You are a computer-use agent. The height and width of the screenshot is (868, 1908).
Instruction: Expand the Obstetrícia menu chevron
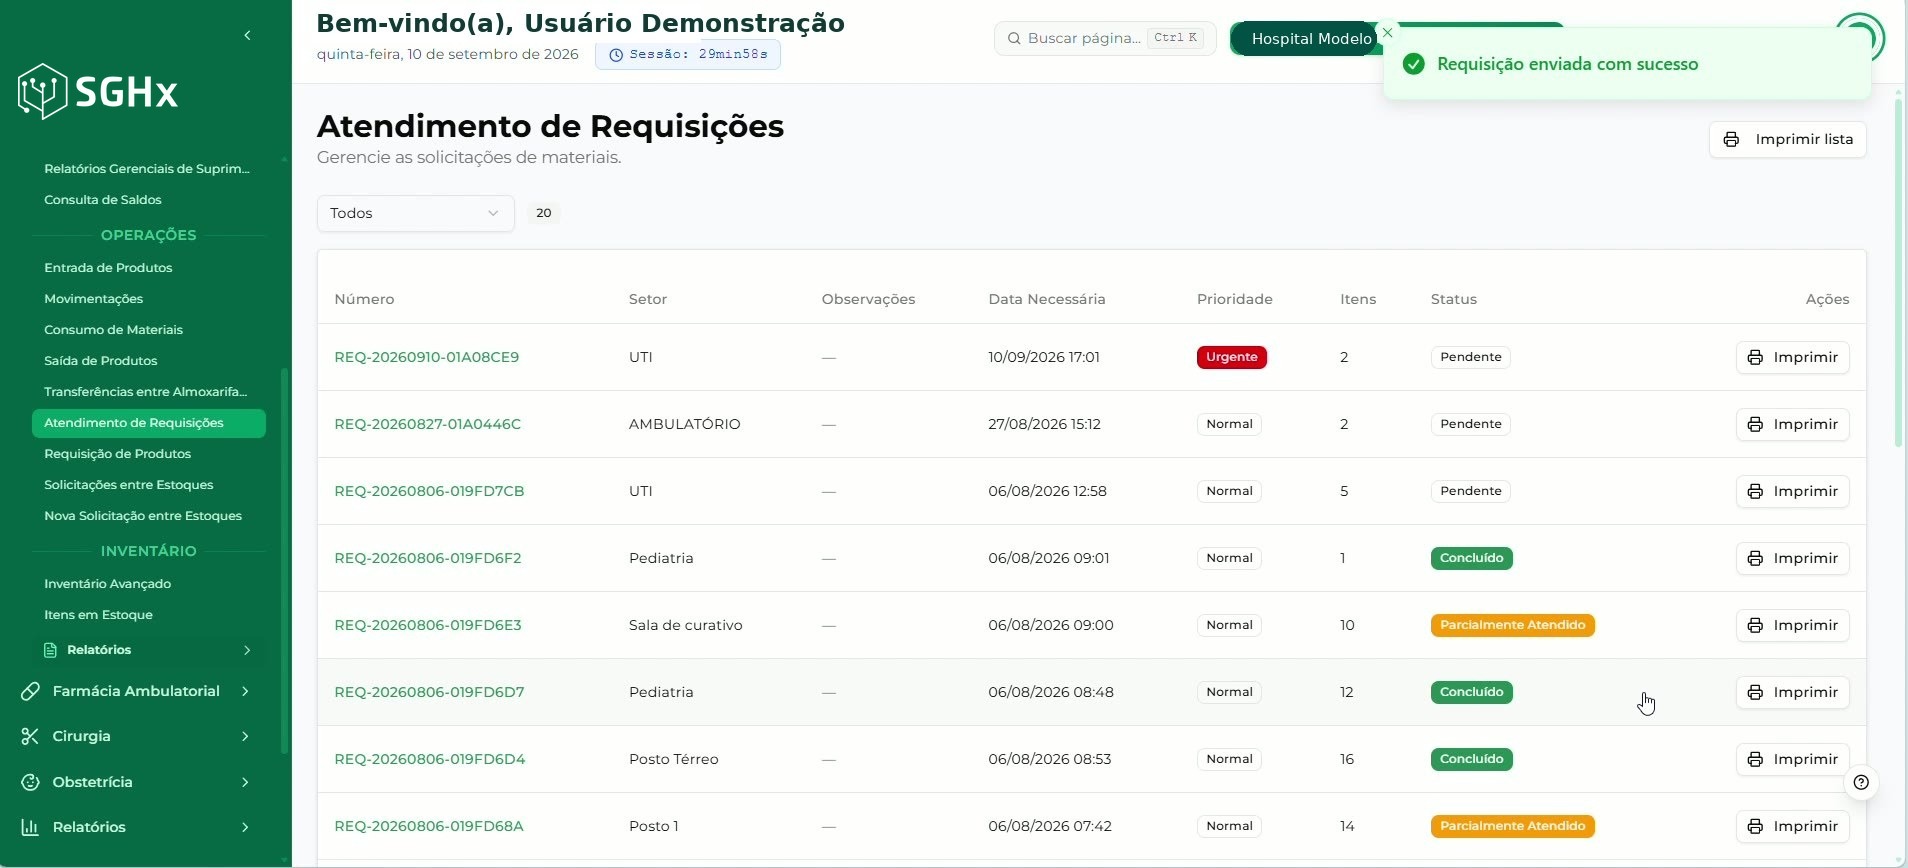245,782
